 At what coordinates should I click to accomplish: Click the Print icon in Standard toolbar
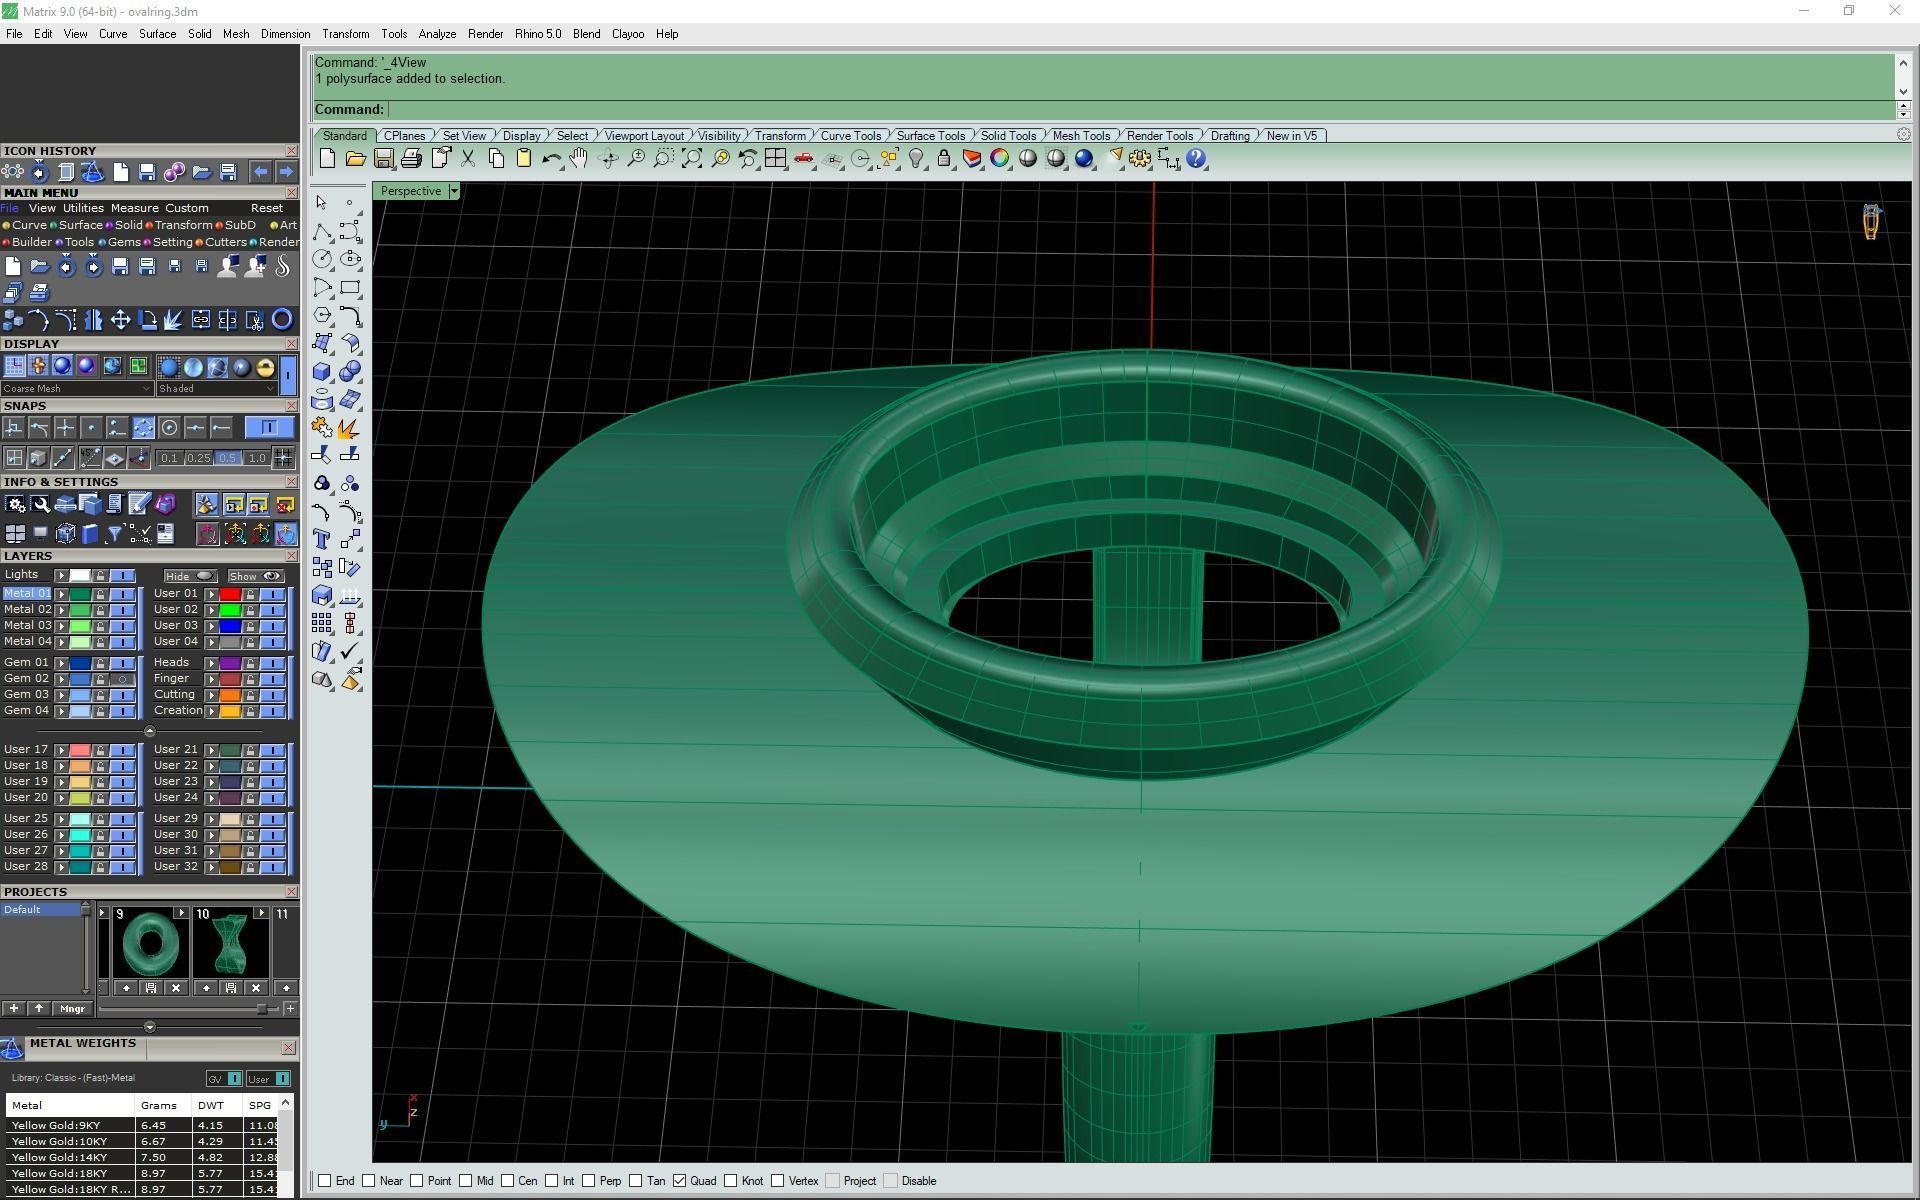[411, 159]
